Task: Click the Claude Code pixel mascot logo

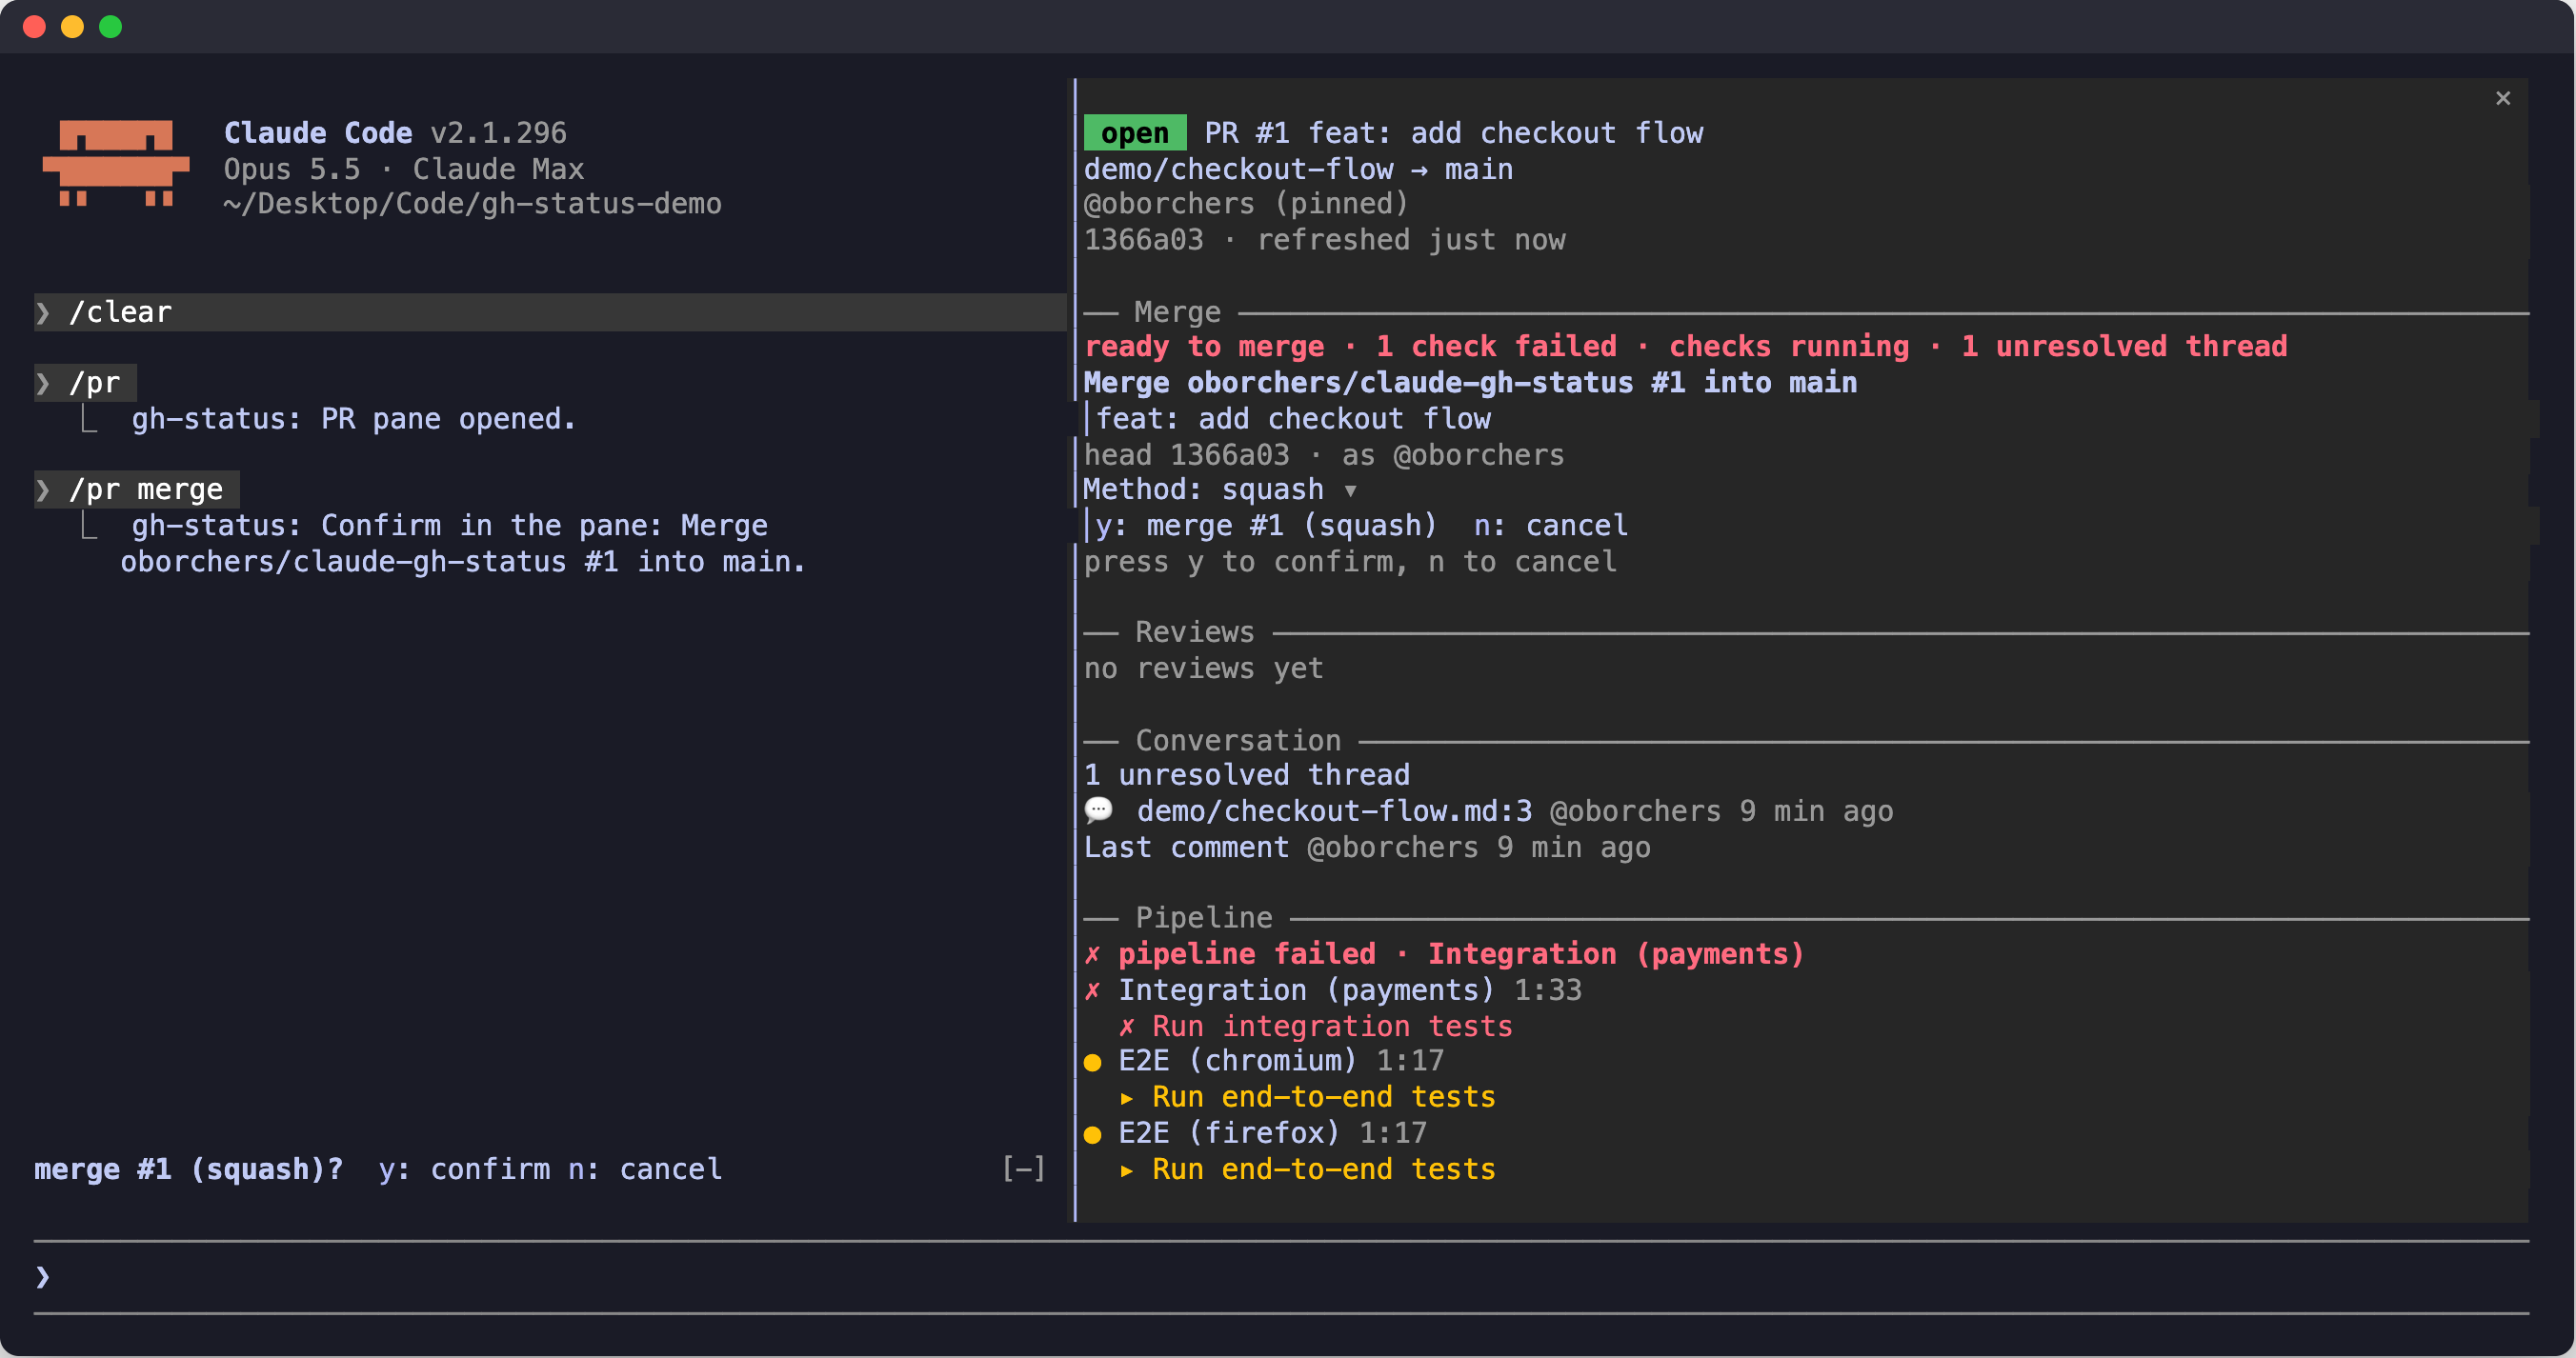Action: click(116, 164)
